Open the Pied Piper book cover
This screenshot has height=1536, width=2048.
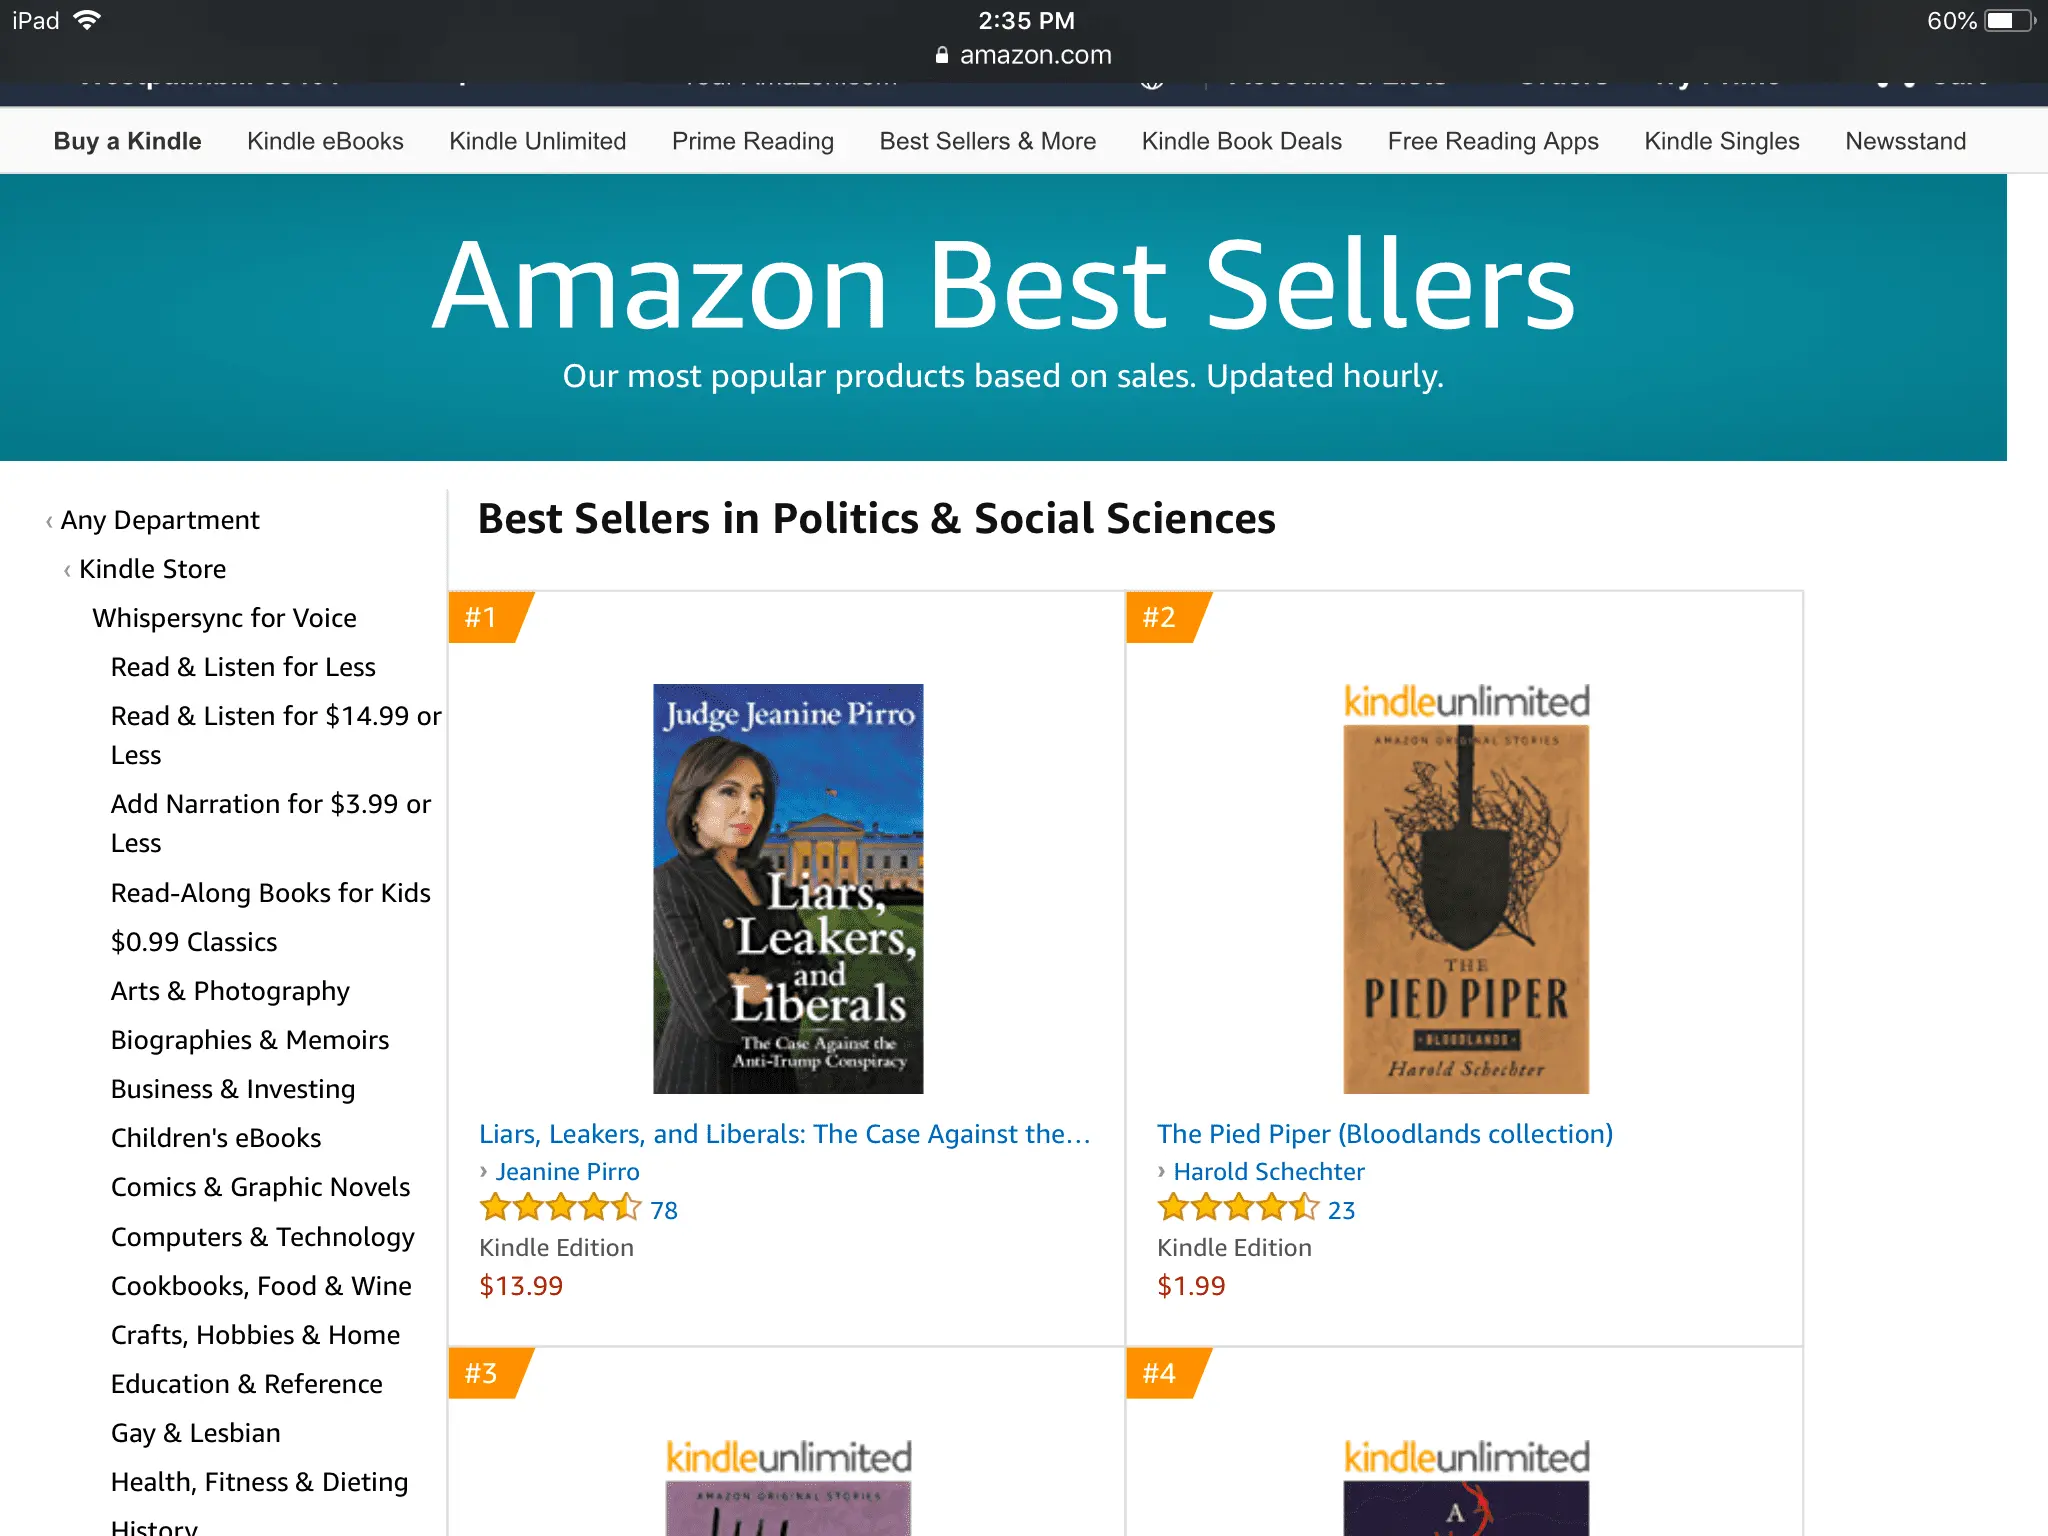(x=1466, y=910)
